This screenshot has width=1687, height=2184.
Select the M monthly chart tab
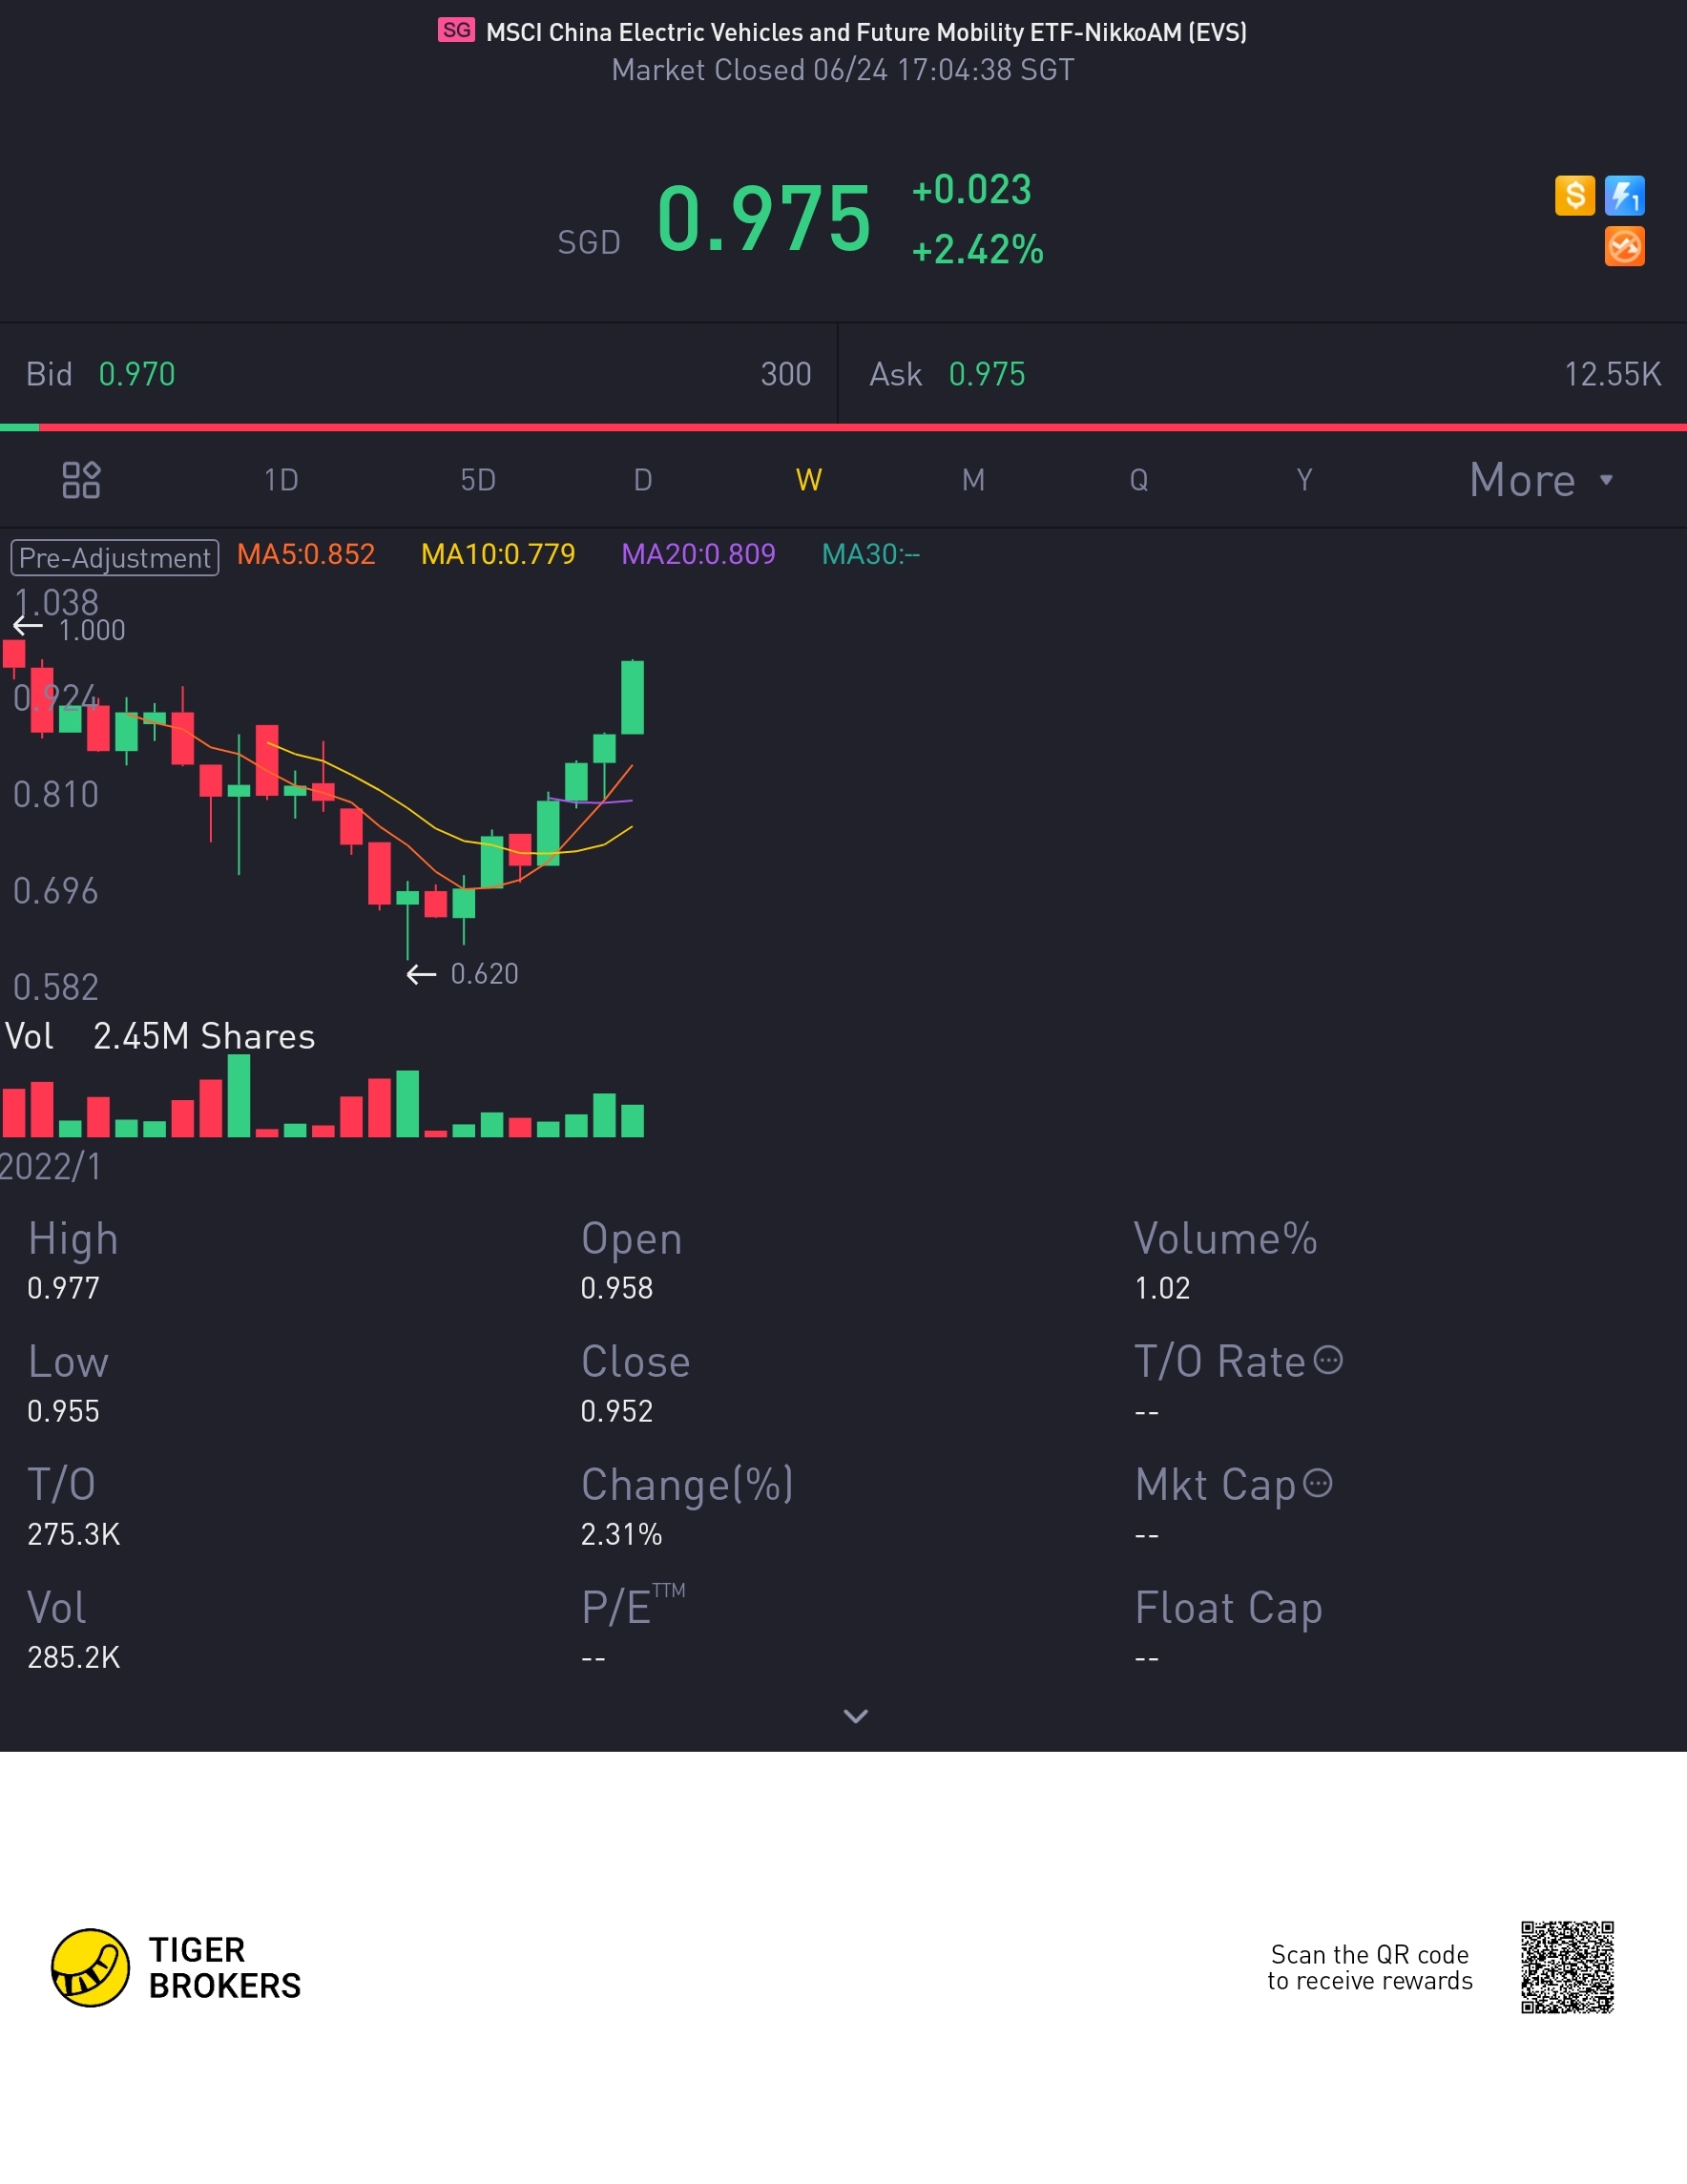(x=973, y=480)
